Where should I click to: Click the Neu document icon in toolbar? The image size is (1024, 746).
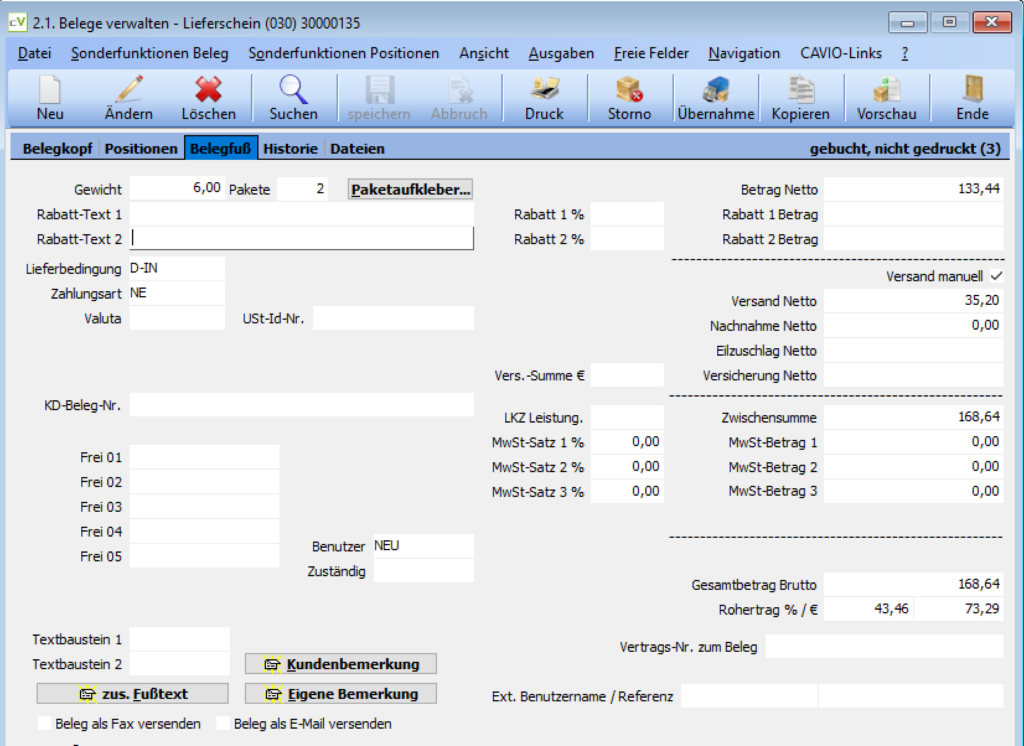click(50, 89)
